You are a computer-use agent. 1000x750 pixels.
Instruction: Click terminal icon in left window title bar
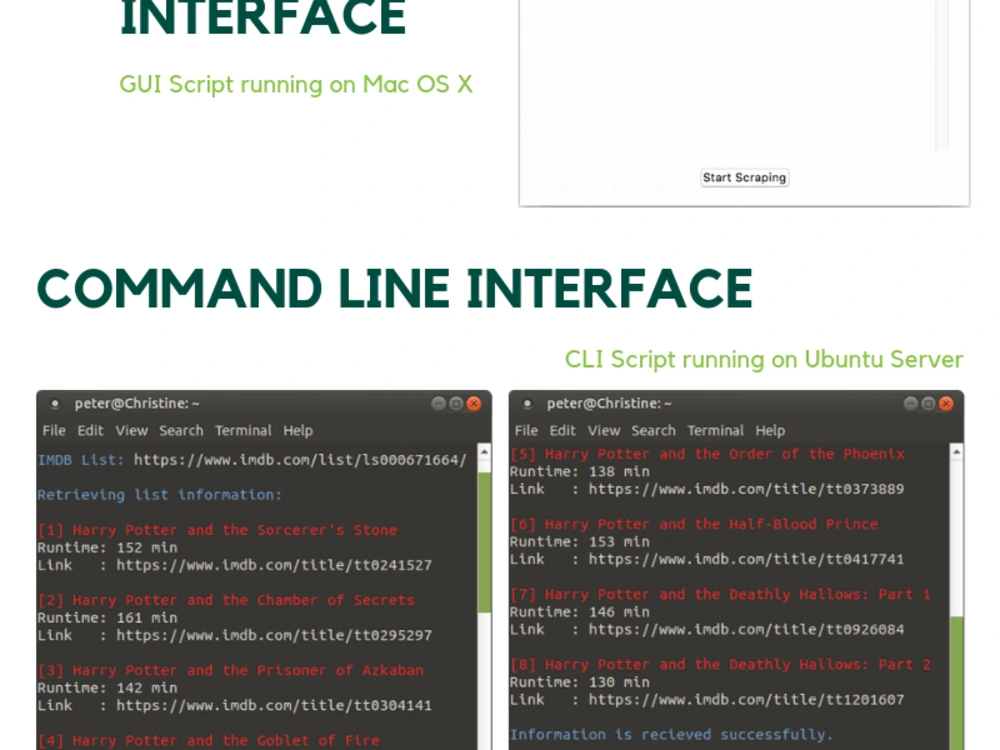(x=55, y=404)
